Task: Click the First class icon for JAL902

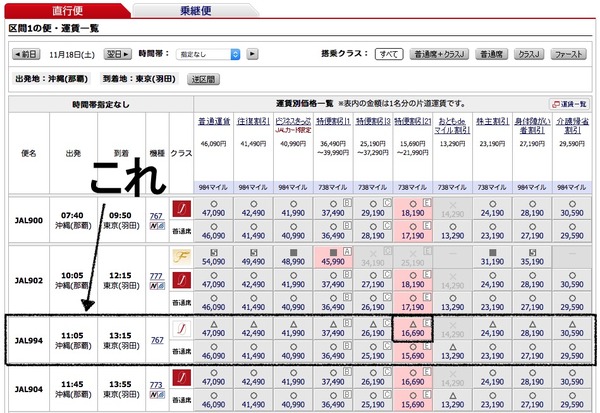Action: (182, 257)
